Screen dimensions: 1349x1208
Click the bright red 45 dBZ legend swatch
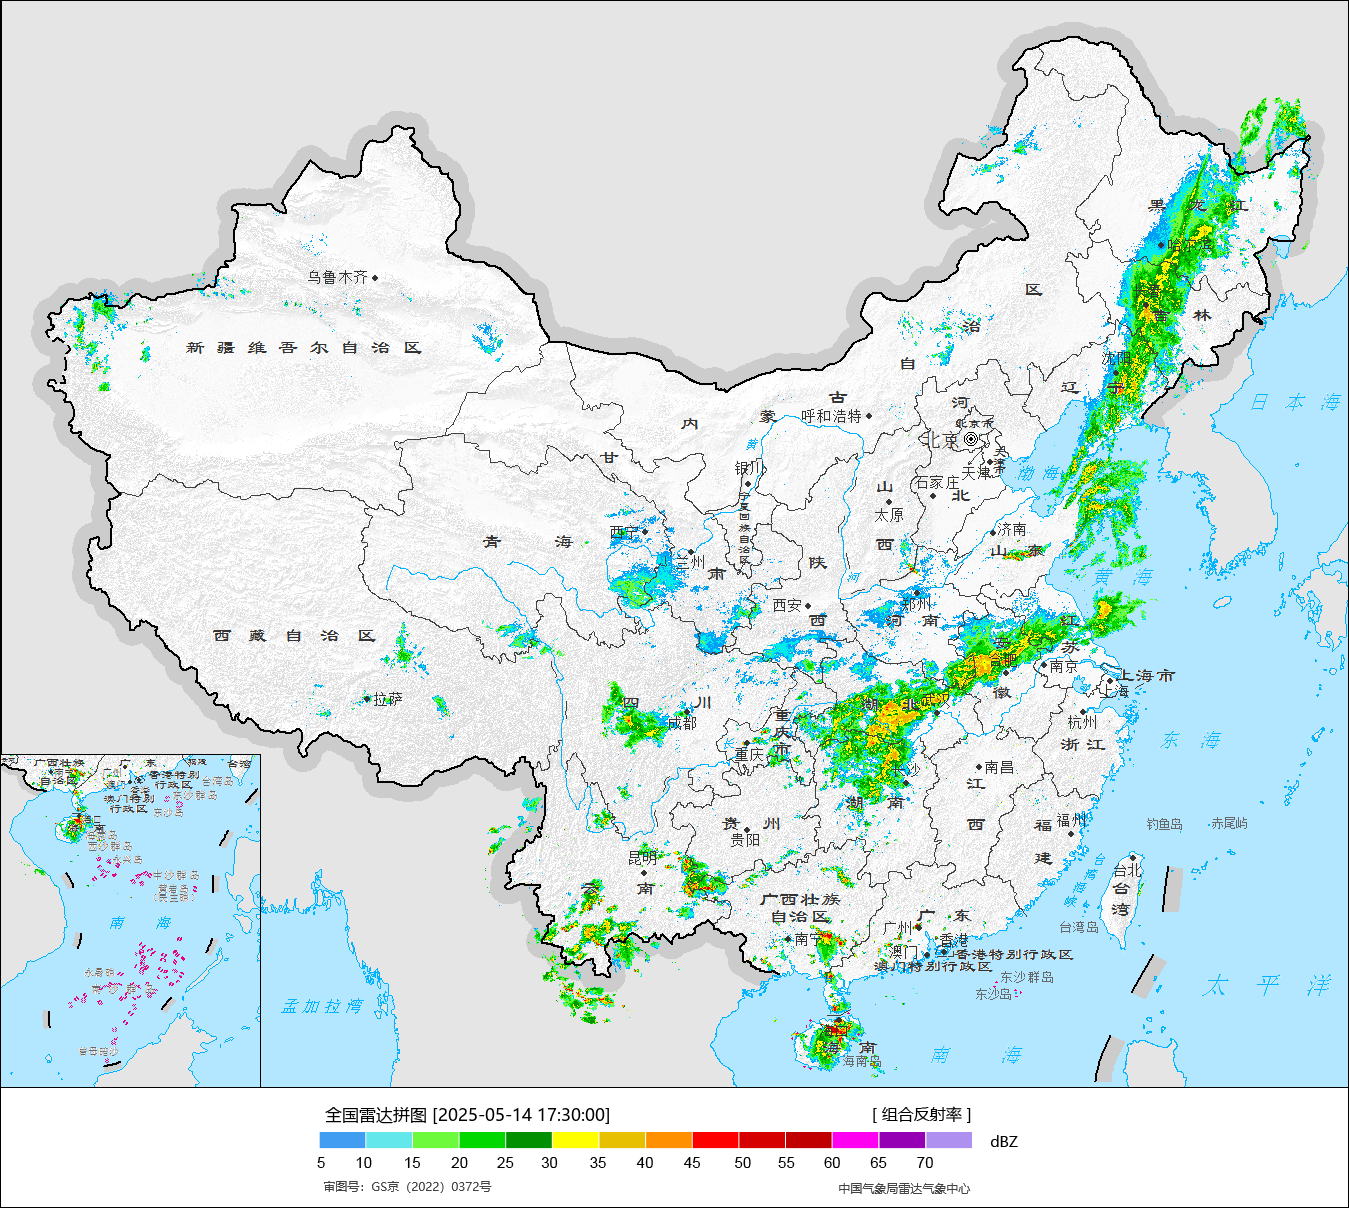click(x=715, y=1140)
